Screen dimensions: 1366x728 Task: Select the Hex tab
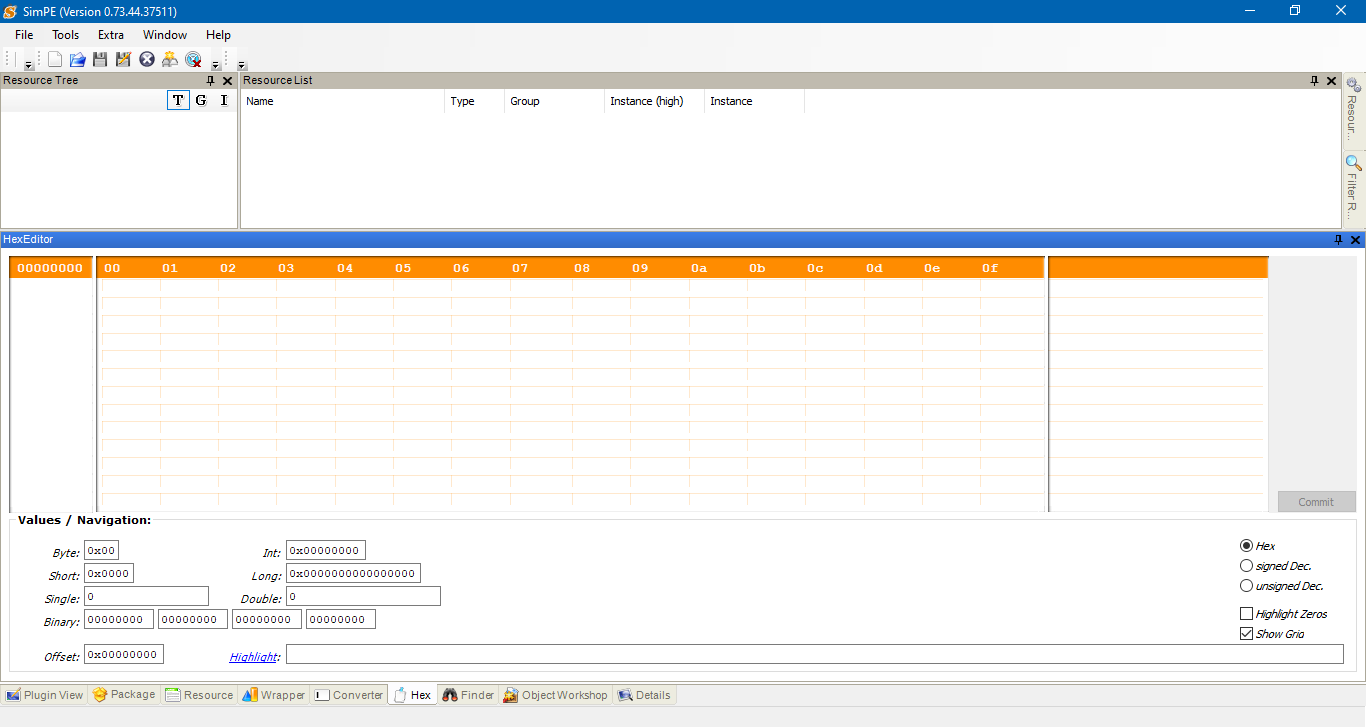tap(413, 695)
